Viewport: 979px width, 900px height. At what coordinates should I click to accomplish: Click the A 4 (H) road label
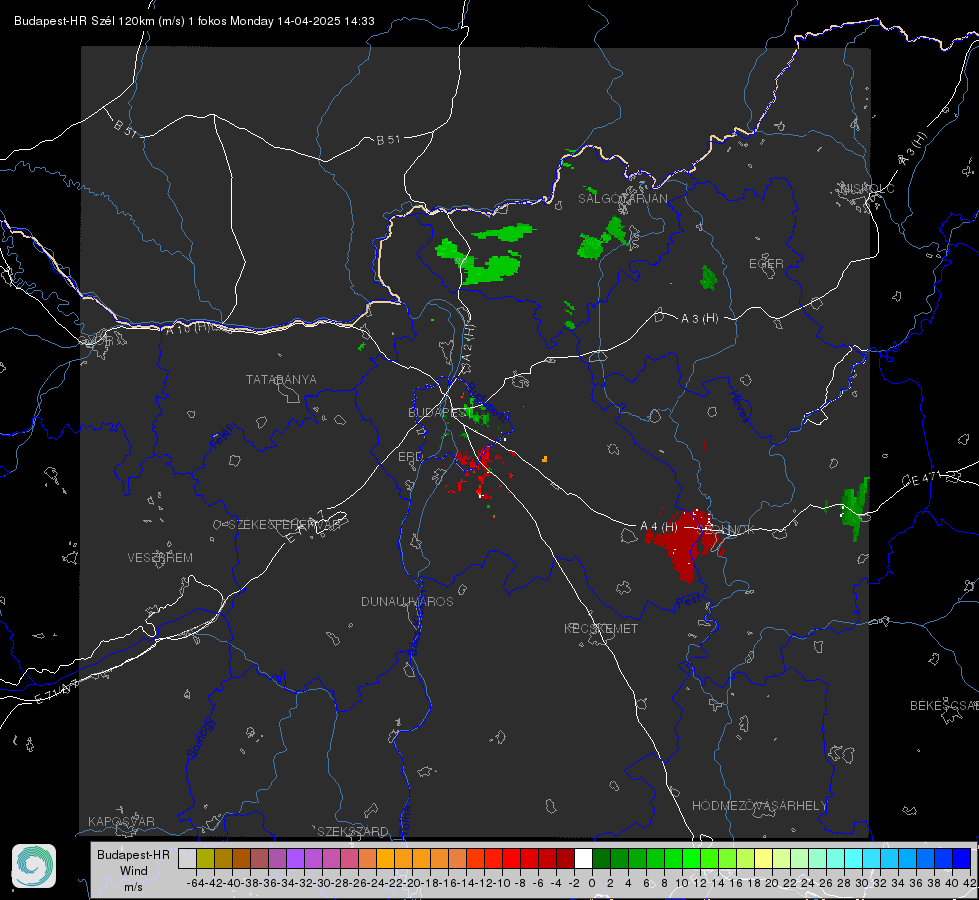(659, 527)
